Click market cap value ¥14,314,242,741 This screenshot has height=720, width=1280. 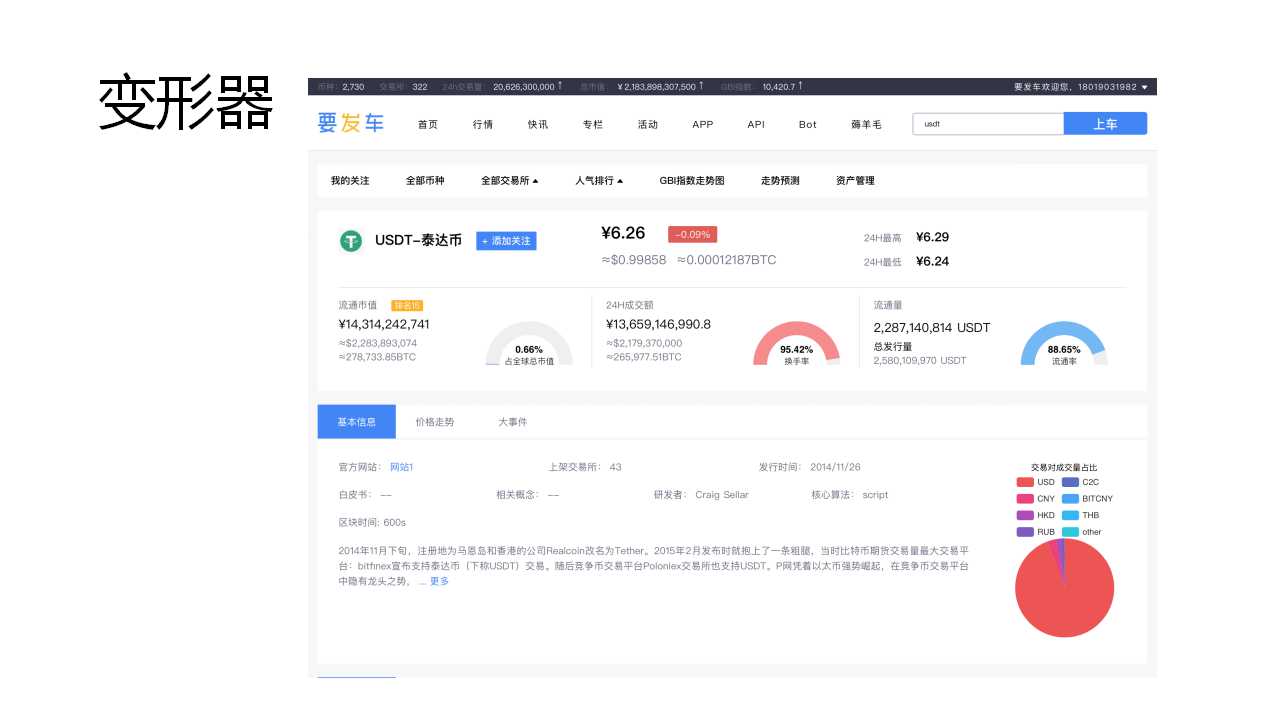click(x=384, y=324)
